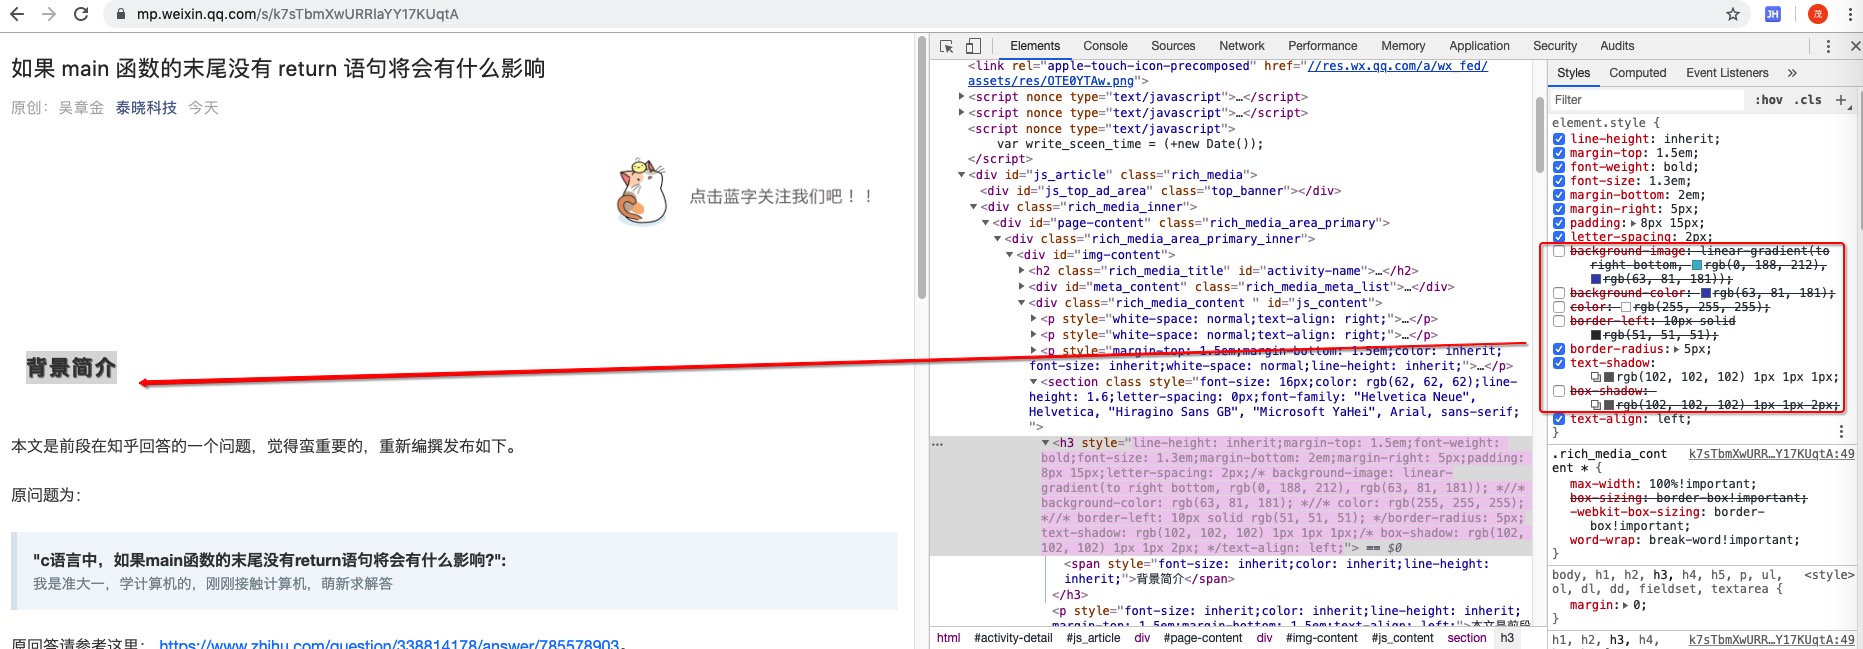This screenshot has height=649, width=1863.
Task: Collapse the js_content div node
Action: (1022, 303)
